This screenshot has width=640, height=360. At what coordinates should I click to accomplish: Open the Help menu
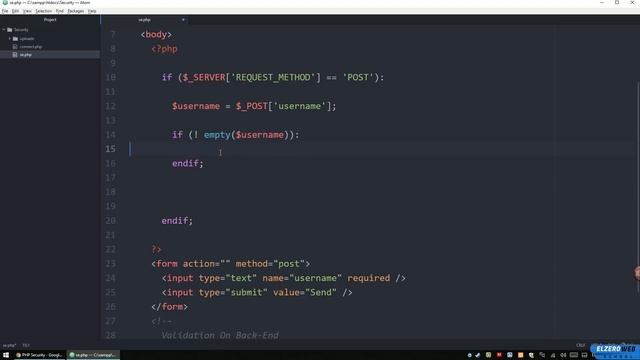coord(92,11)
